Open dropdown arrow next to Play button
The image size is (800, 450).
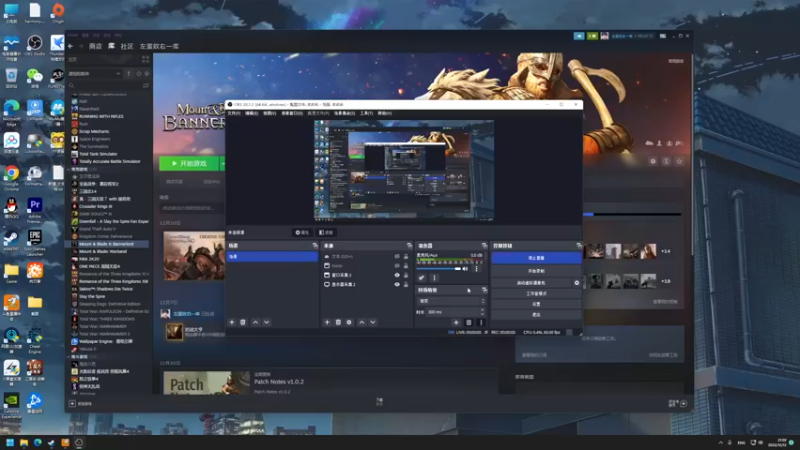(222, 163)
